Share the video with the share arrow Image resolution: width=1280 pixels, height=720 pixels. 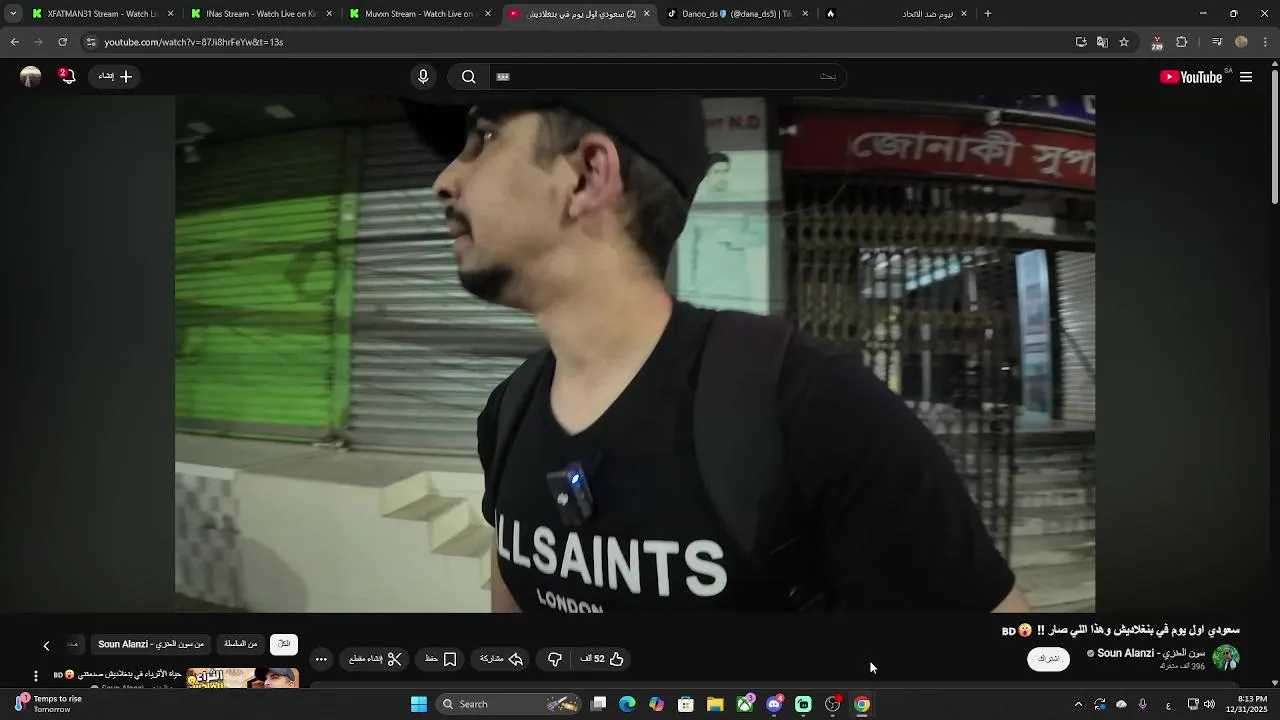click(x=502, y=659)
